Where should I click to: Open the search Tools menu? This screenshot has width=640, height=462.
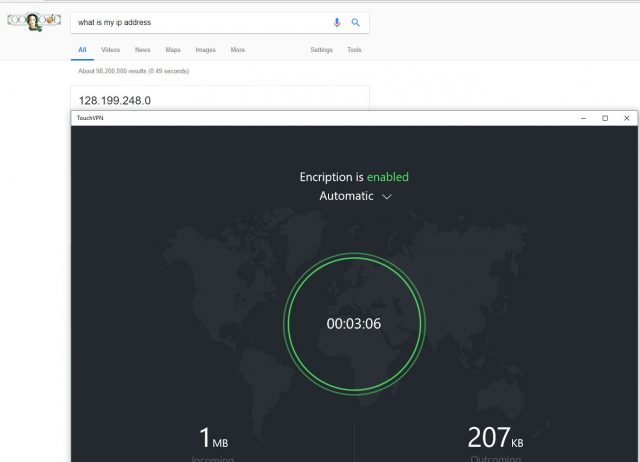coord(354,50)
